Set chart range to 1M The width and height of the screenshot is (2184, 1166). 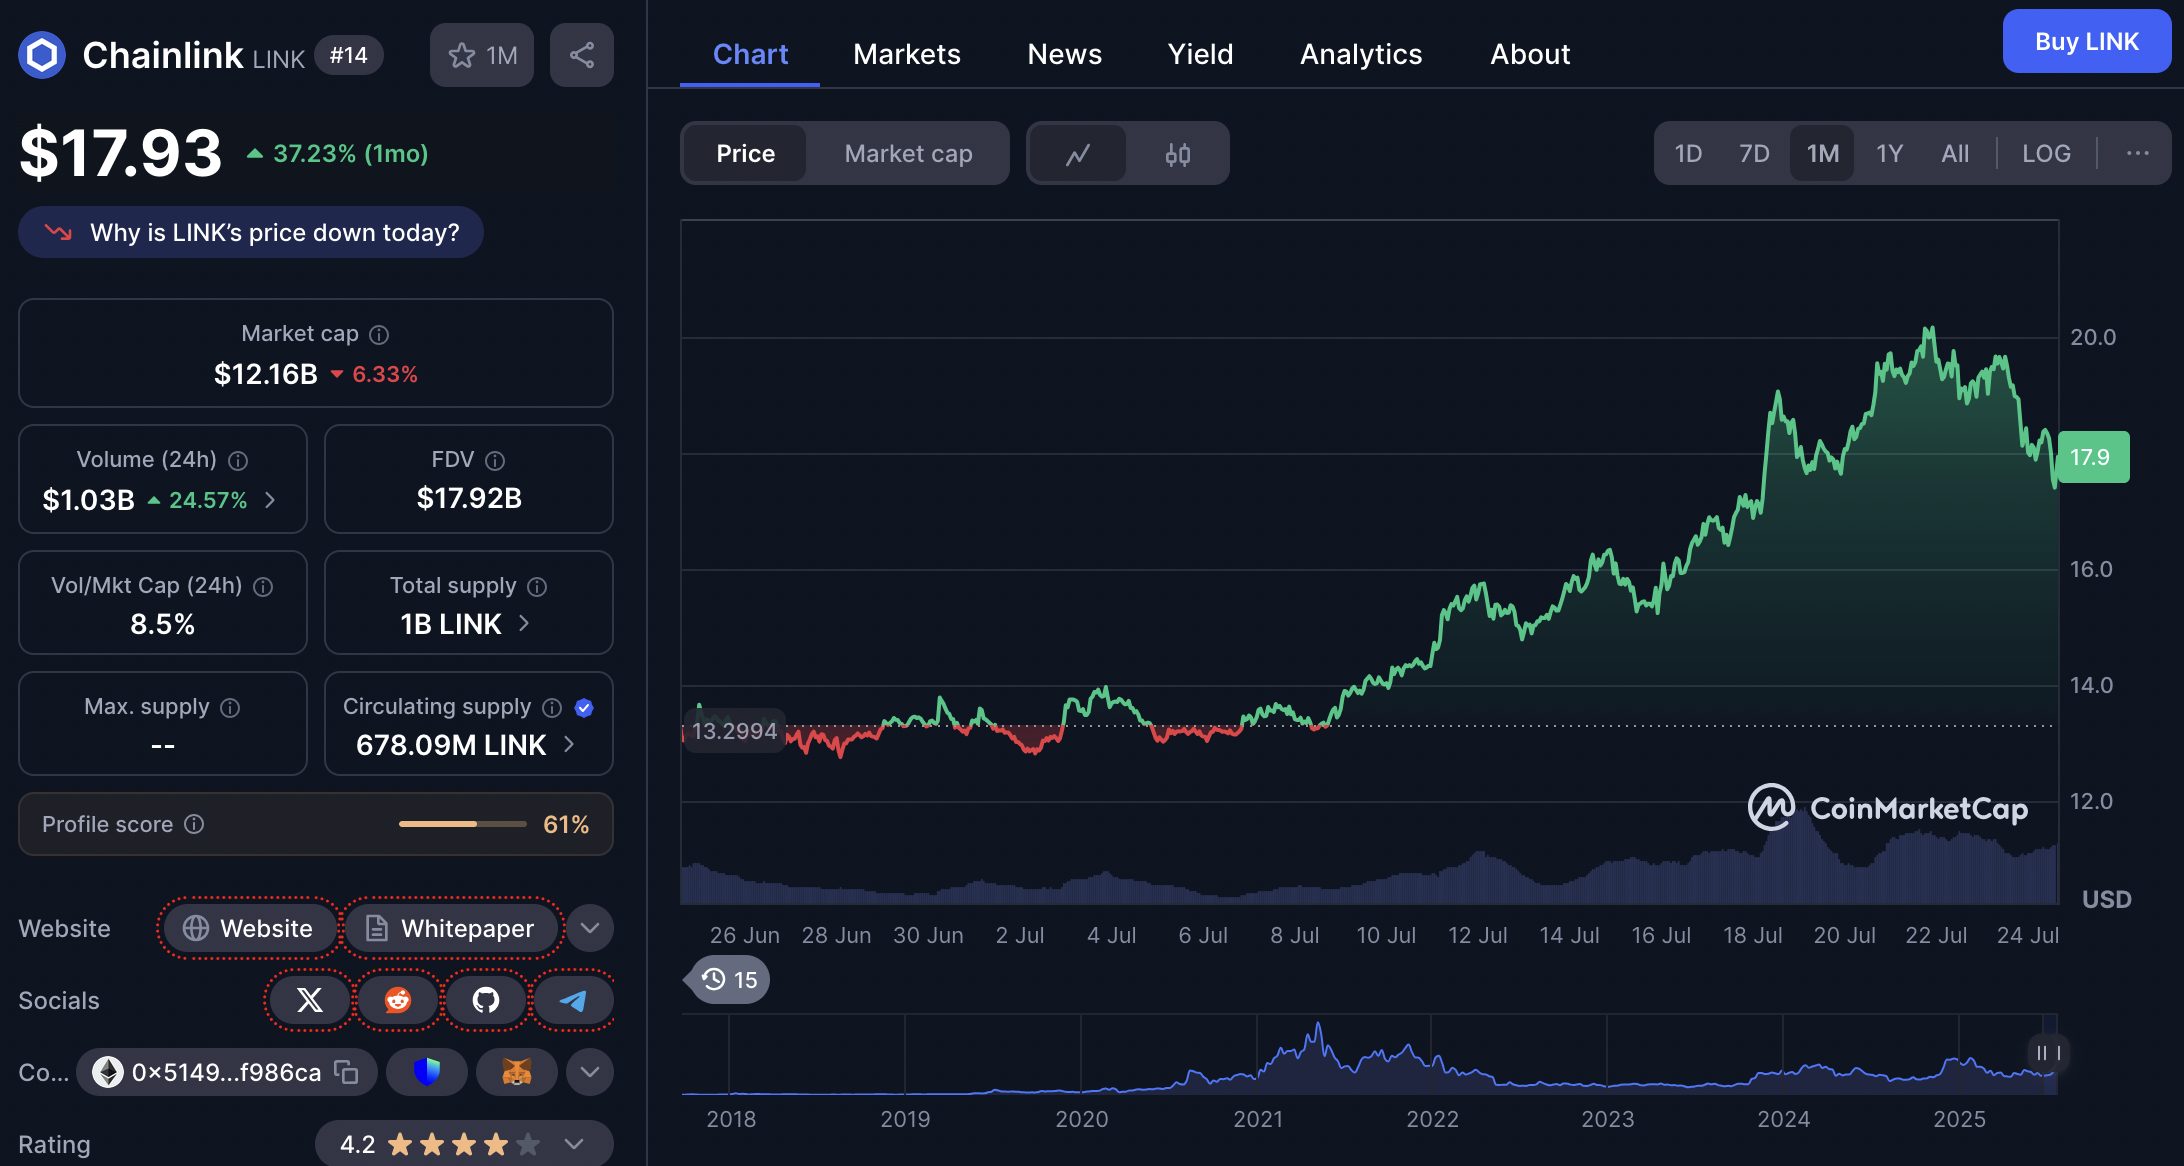1822,154
